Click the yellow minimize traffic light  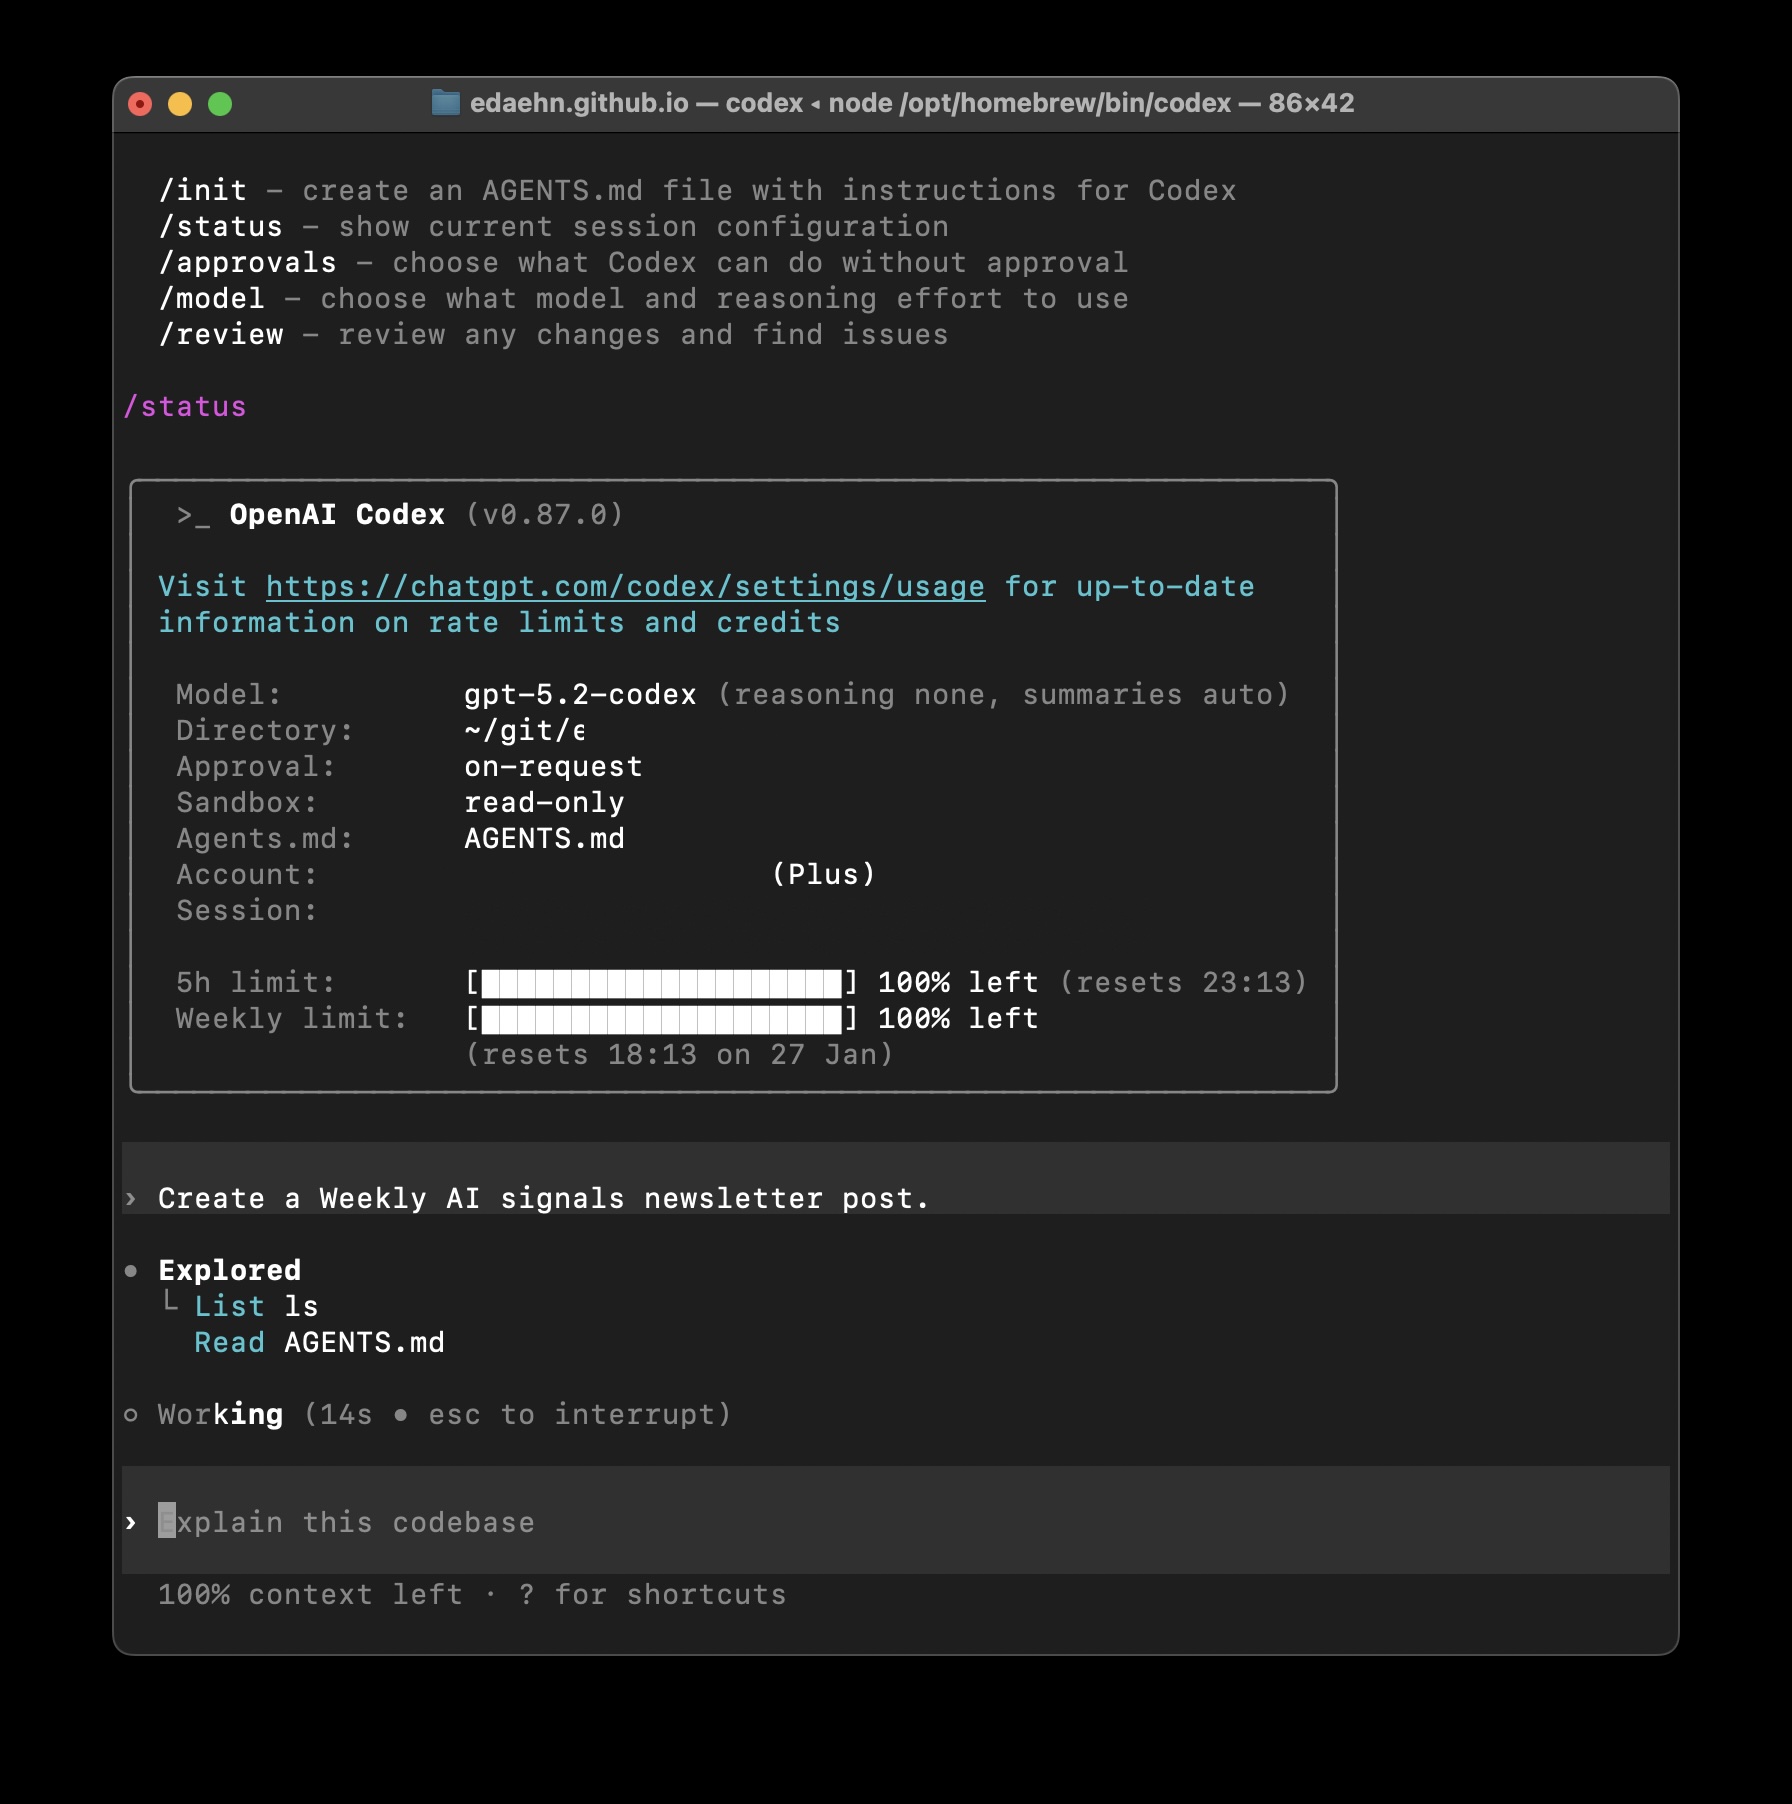(181, 102)
